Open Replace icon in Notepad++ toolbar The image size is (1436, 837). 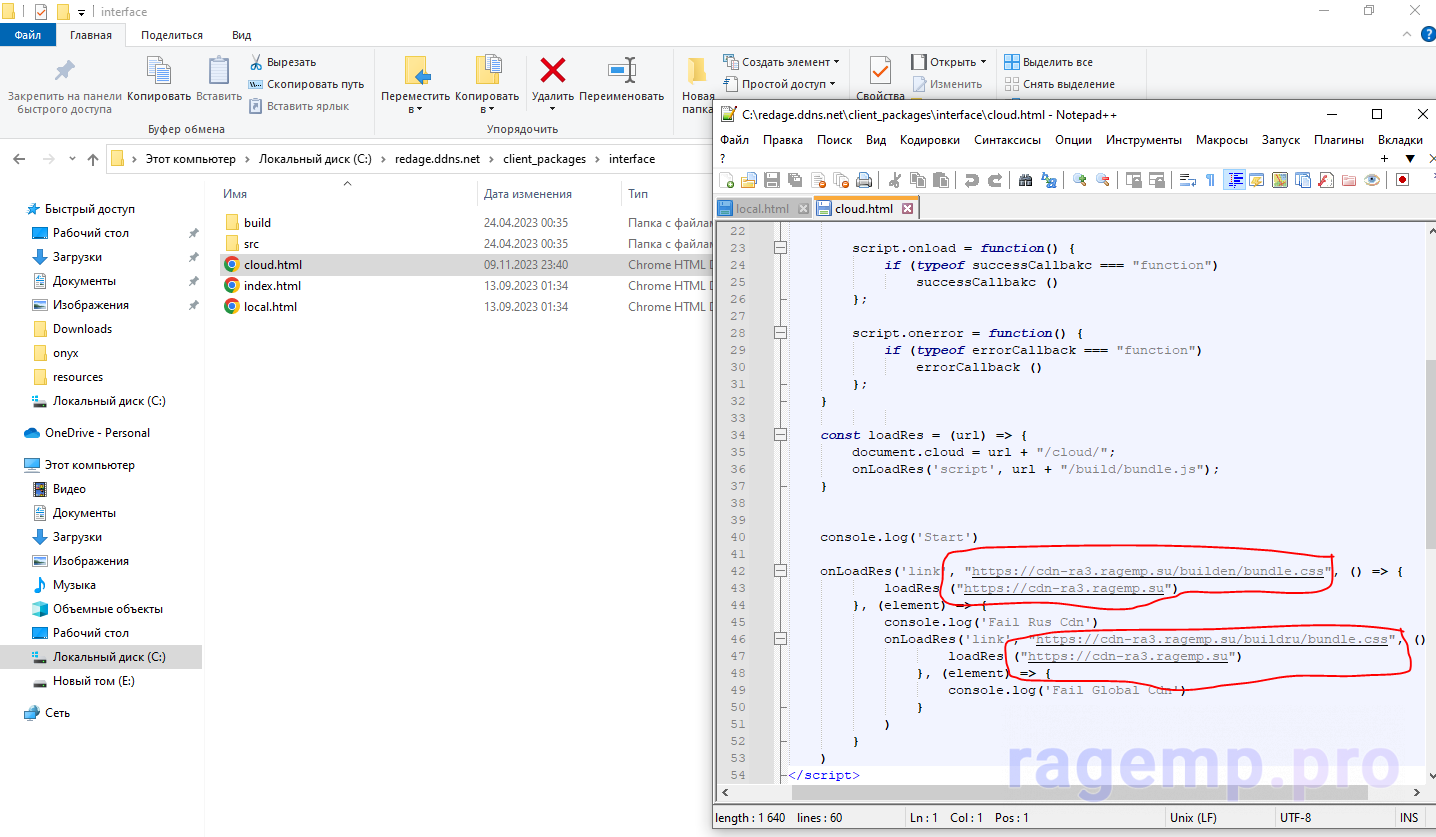[x=1048, y=180]
